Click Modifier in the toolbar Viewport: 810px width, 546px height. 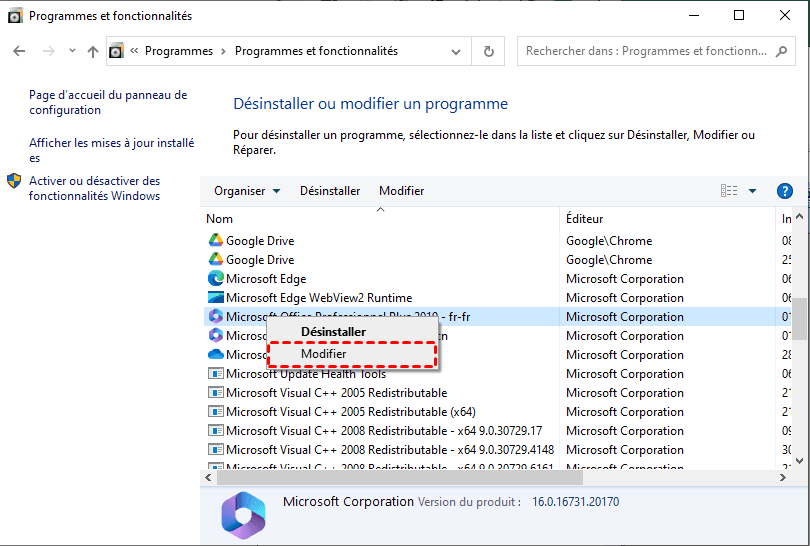(401, 191)
